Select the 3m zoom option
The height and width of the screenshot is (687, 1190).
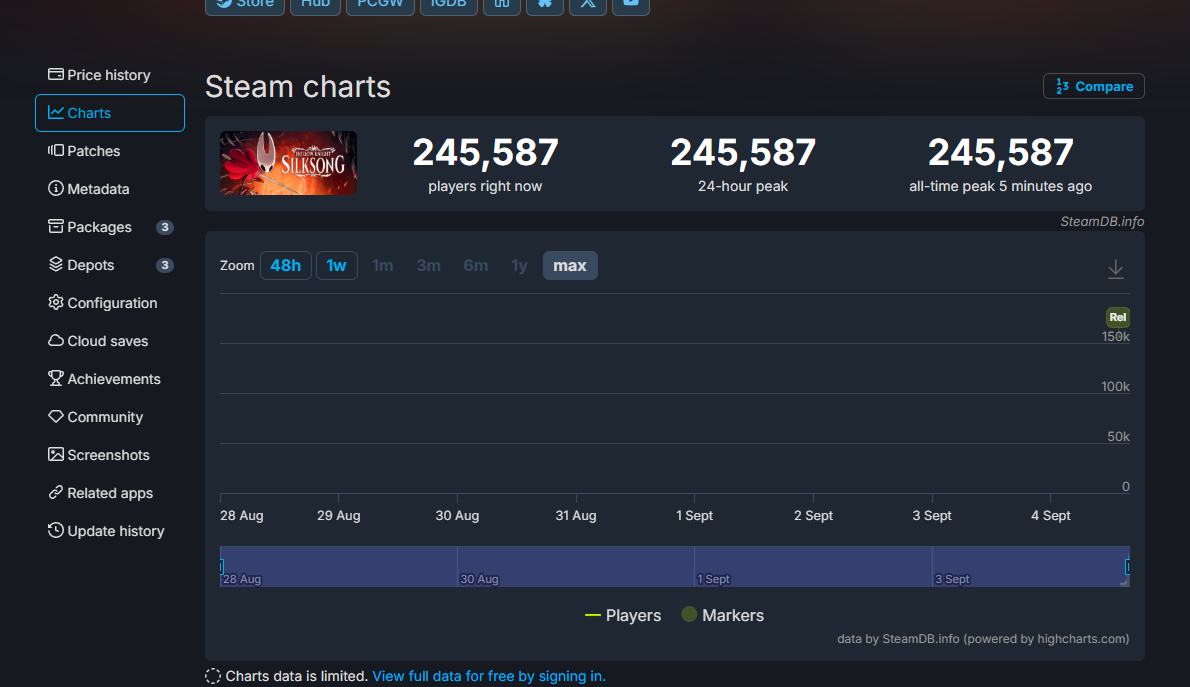pos(428,266)
